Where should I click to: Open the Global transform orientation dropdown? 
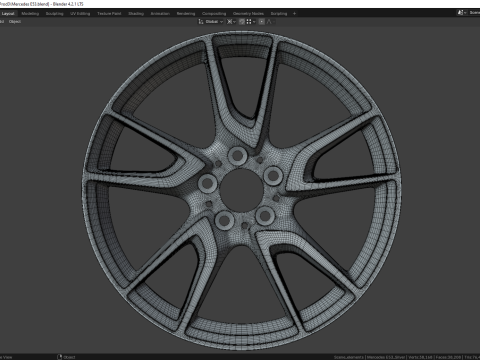coord(211,22)
